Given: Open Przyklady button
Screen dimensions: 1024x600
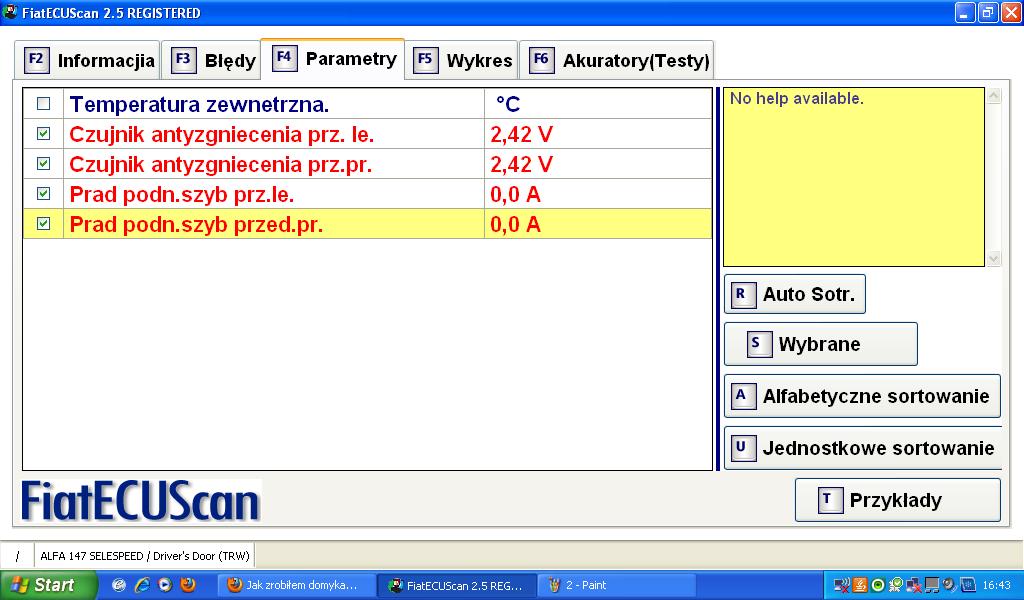Looking at the screenshot, I should pos(897,500).
